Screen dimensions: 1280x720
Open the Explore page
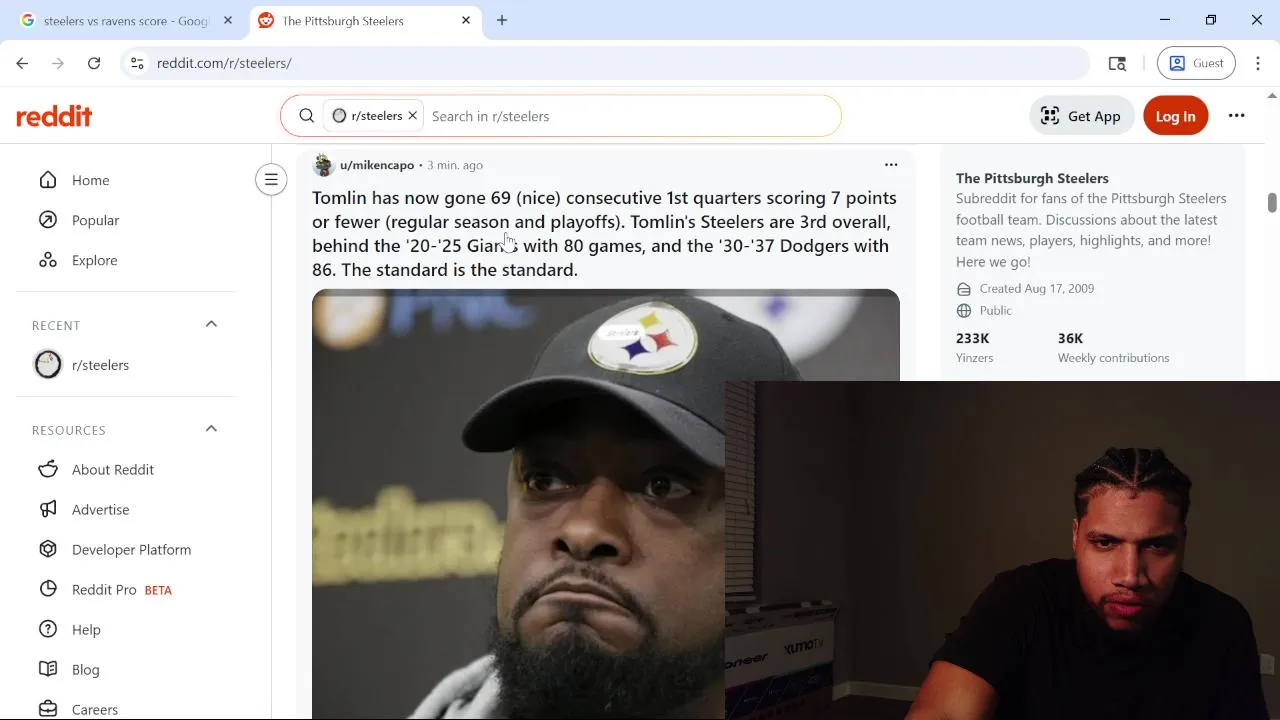click(x=94, y=260)
